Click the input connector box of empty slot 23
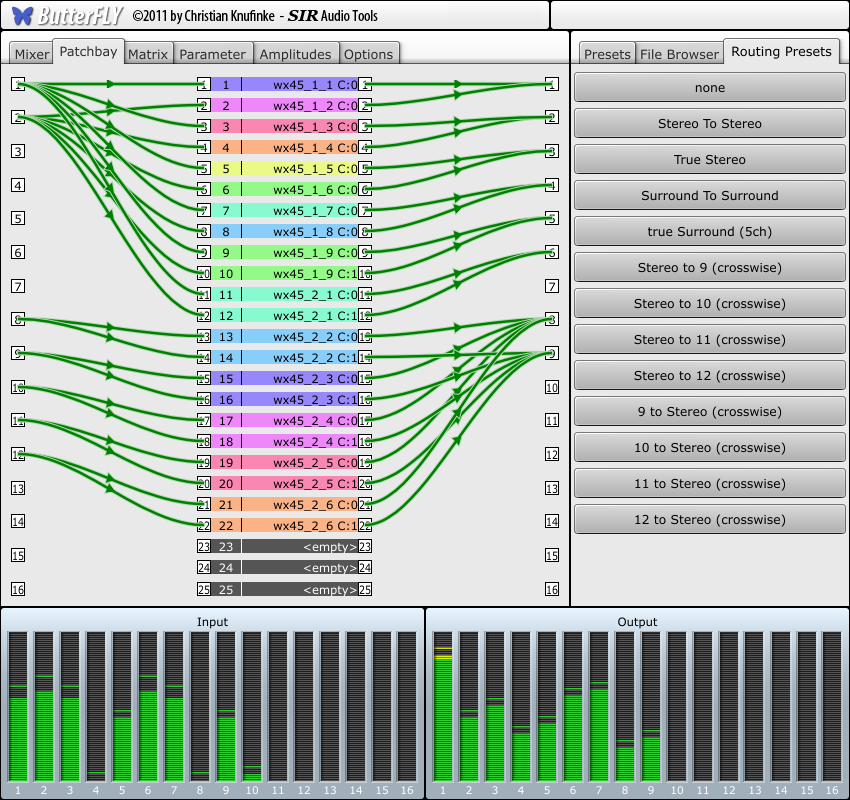 click(x=204, y=546)
